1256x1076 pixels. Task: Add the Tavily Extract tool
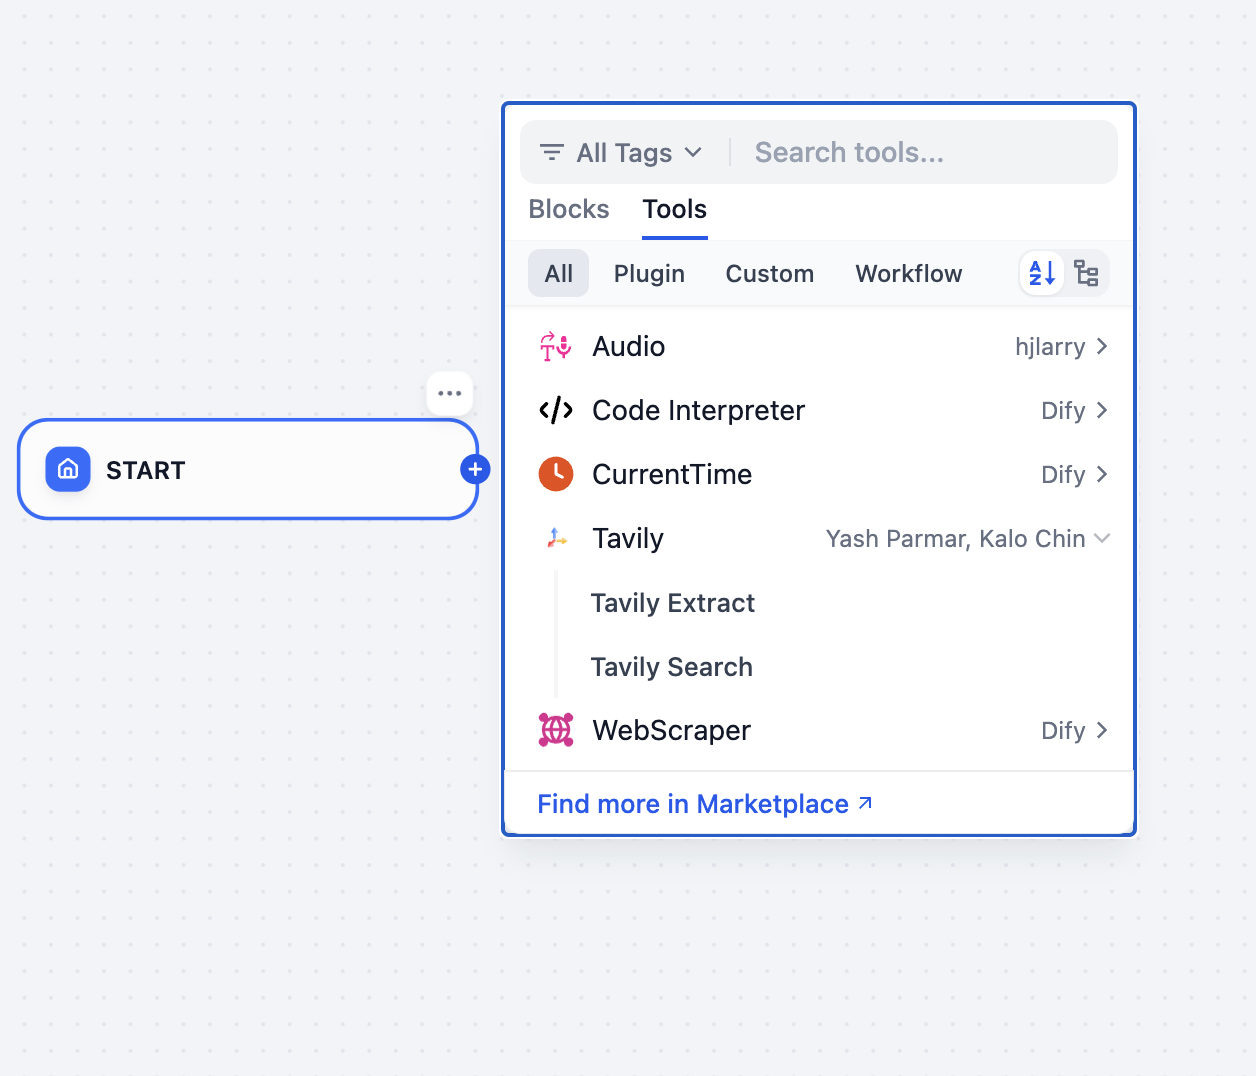click(x=673, y=603)
